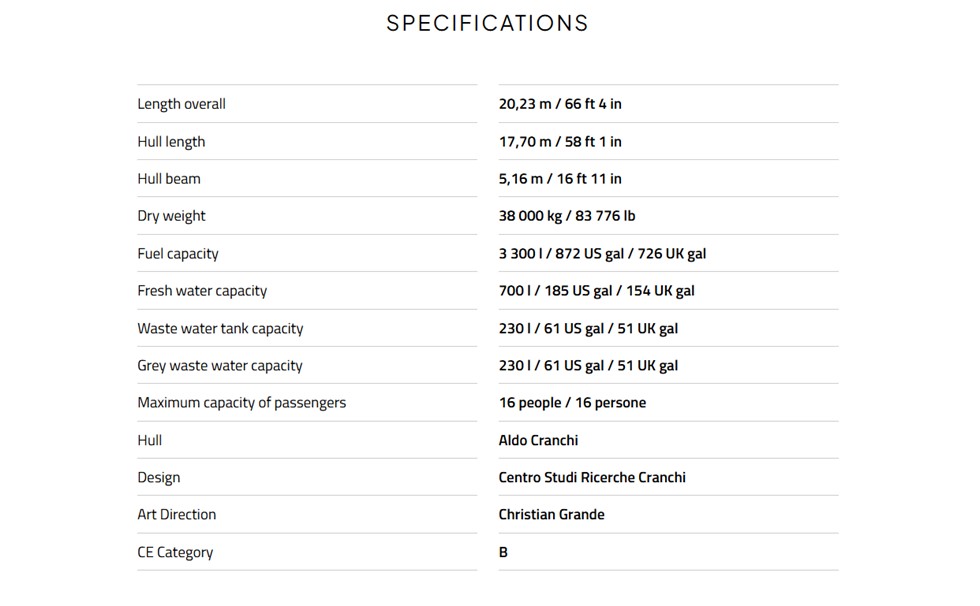Click the Christian Grande art director name
This screenshot has height=606, width=980.
coord(551,515)
